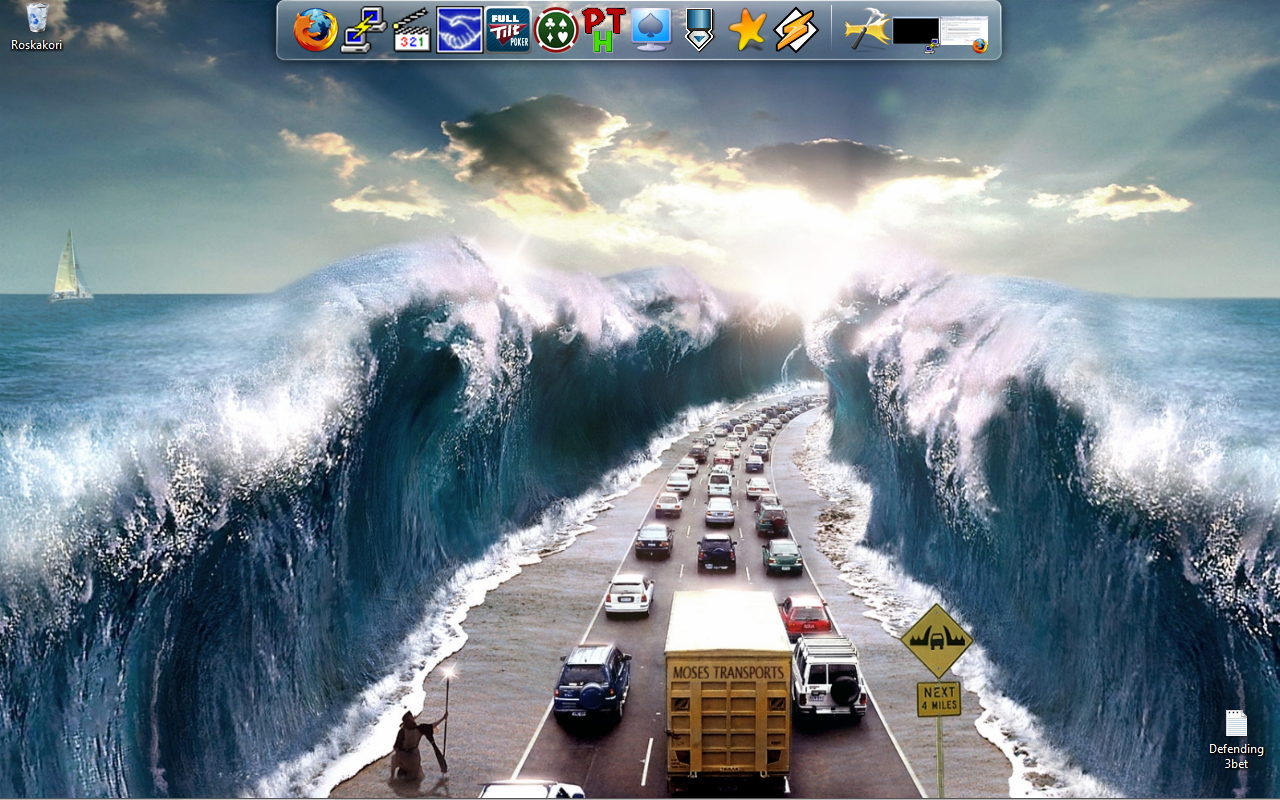The width and height of the screenshot is (1280, 800).
Task: Launch Firefox from the dock
Action: (x=315, y=30)
